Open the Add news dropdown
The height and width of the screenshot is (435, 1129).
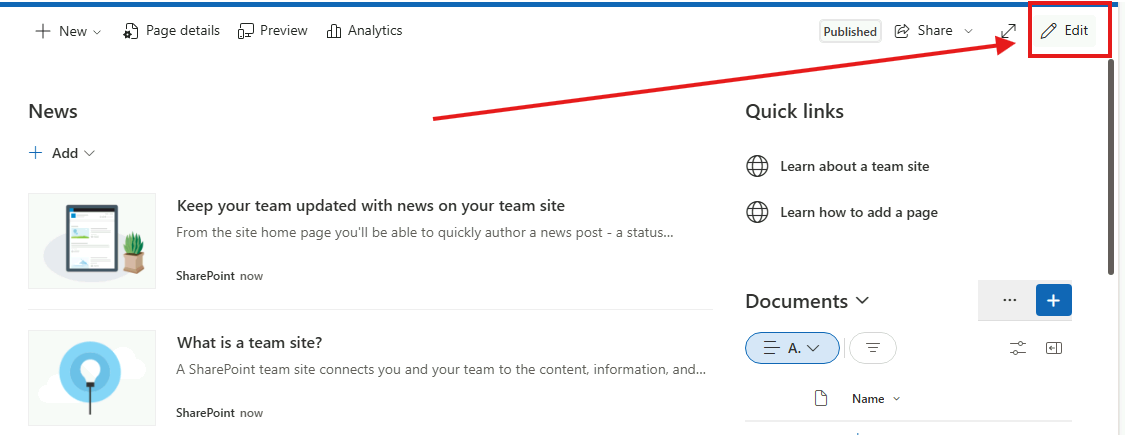point(62,153)
